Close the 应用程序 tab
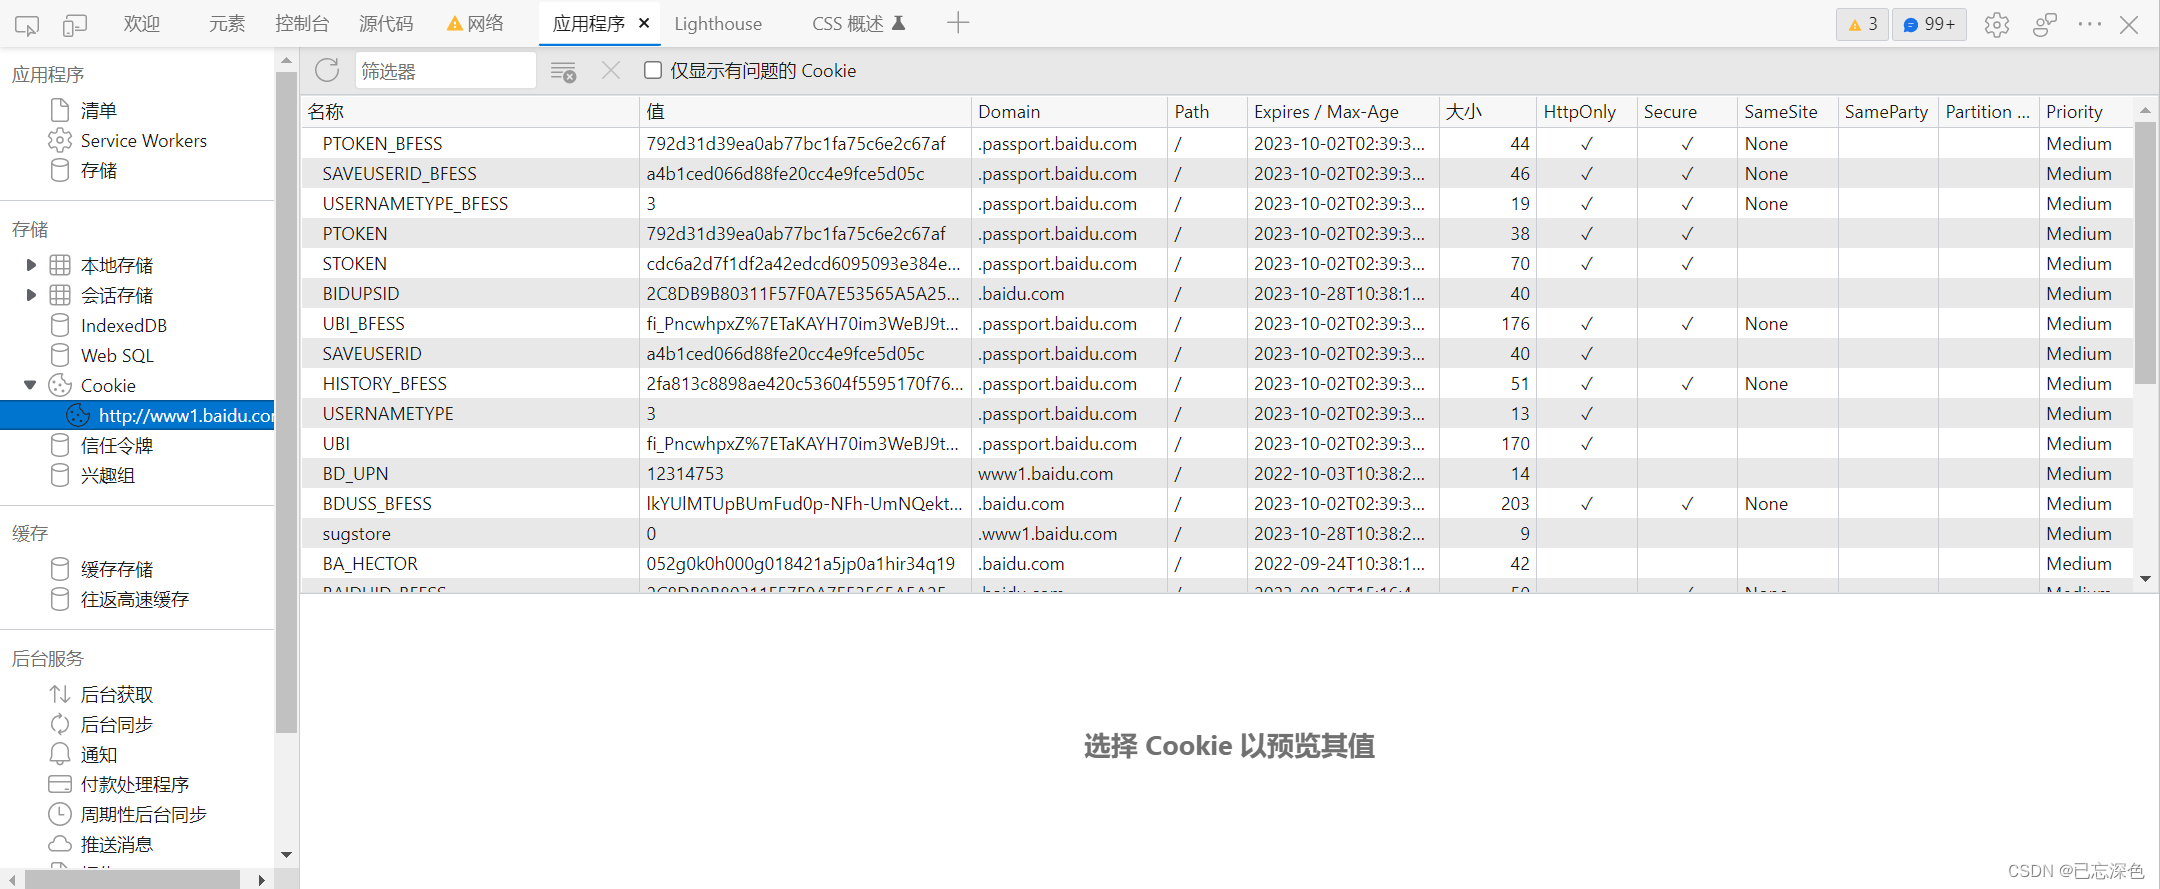2160x889 pixels. click(644, 23)
